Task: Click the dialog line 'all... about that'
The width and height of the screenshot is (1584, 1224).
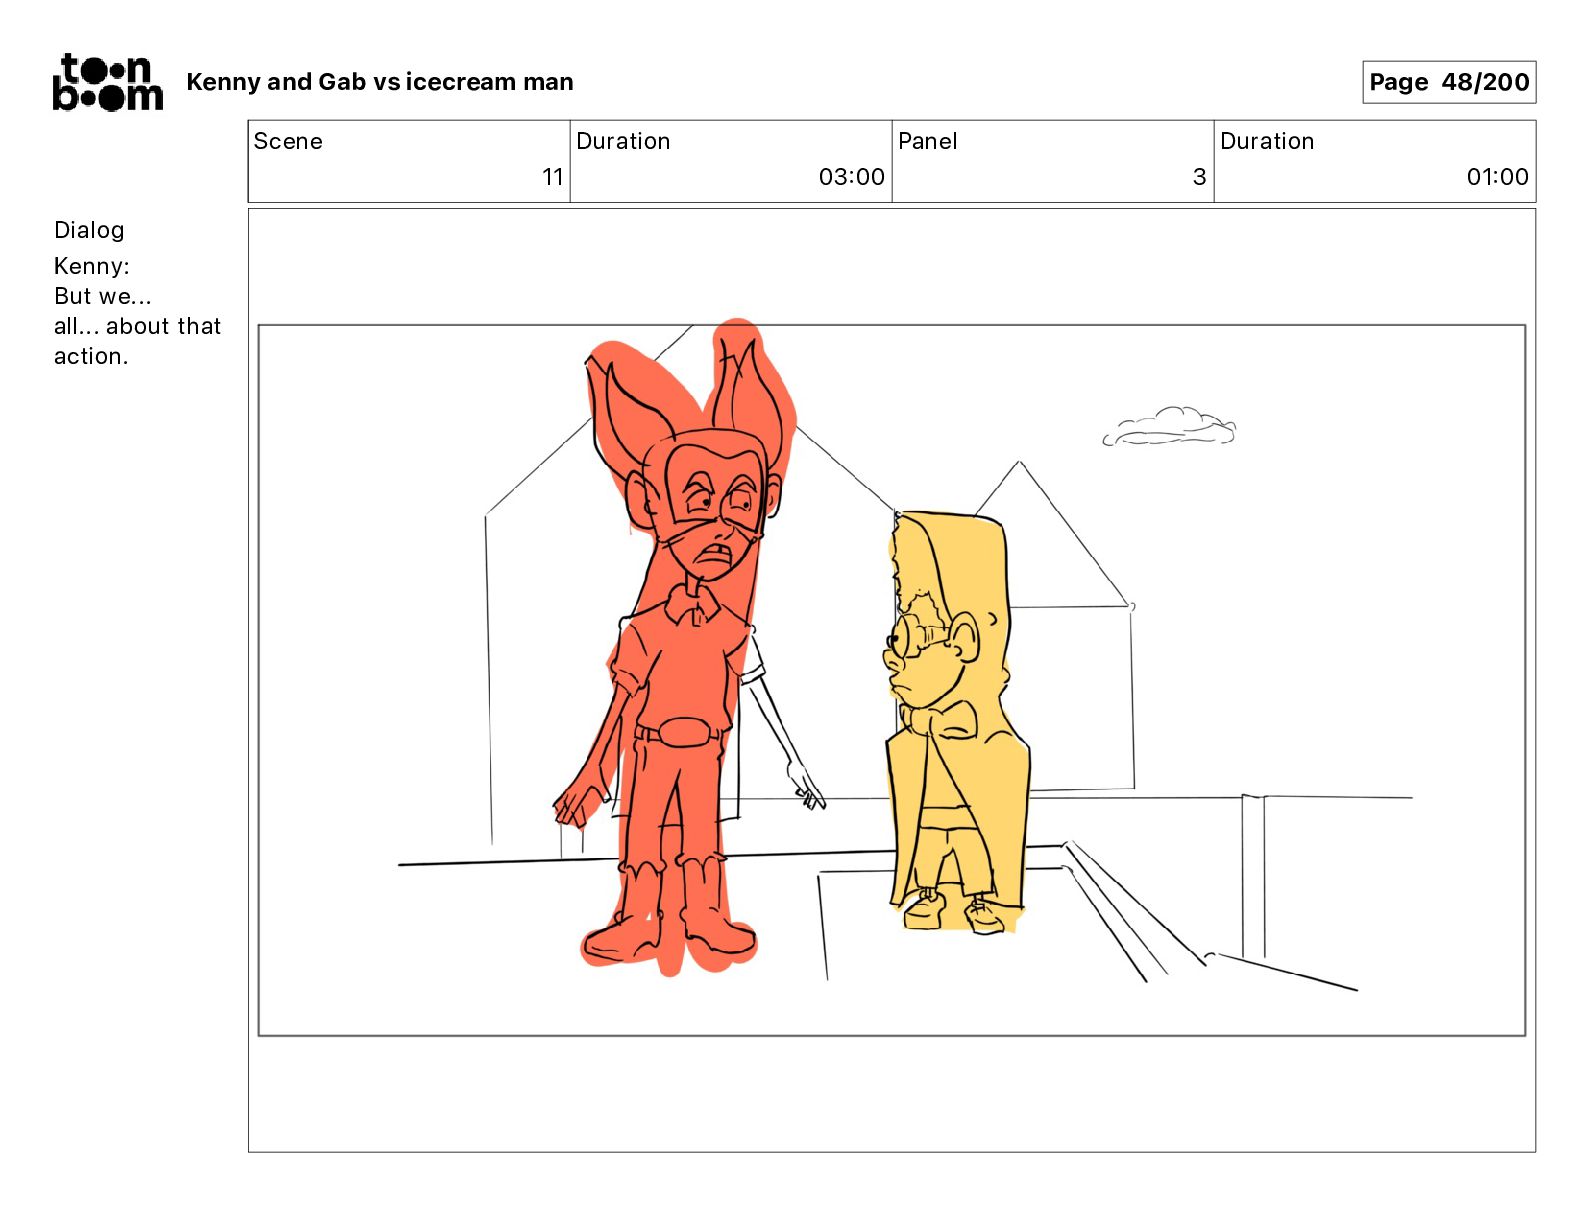Action: [137, 326]
